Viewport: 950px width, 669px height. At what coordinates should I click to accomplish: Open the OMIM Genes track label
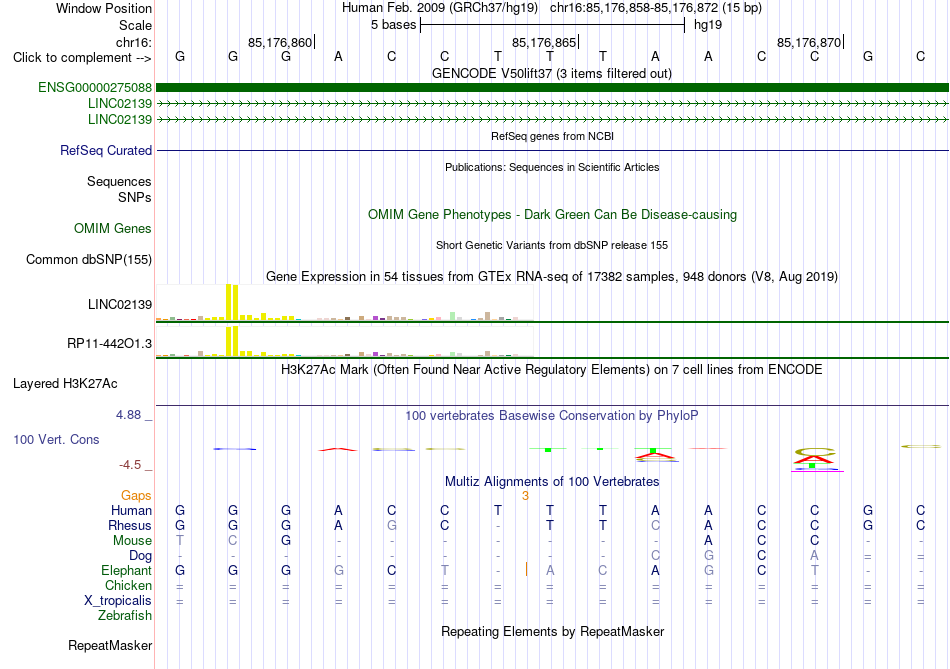pos(113,228)
